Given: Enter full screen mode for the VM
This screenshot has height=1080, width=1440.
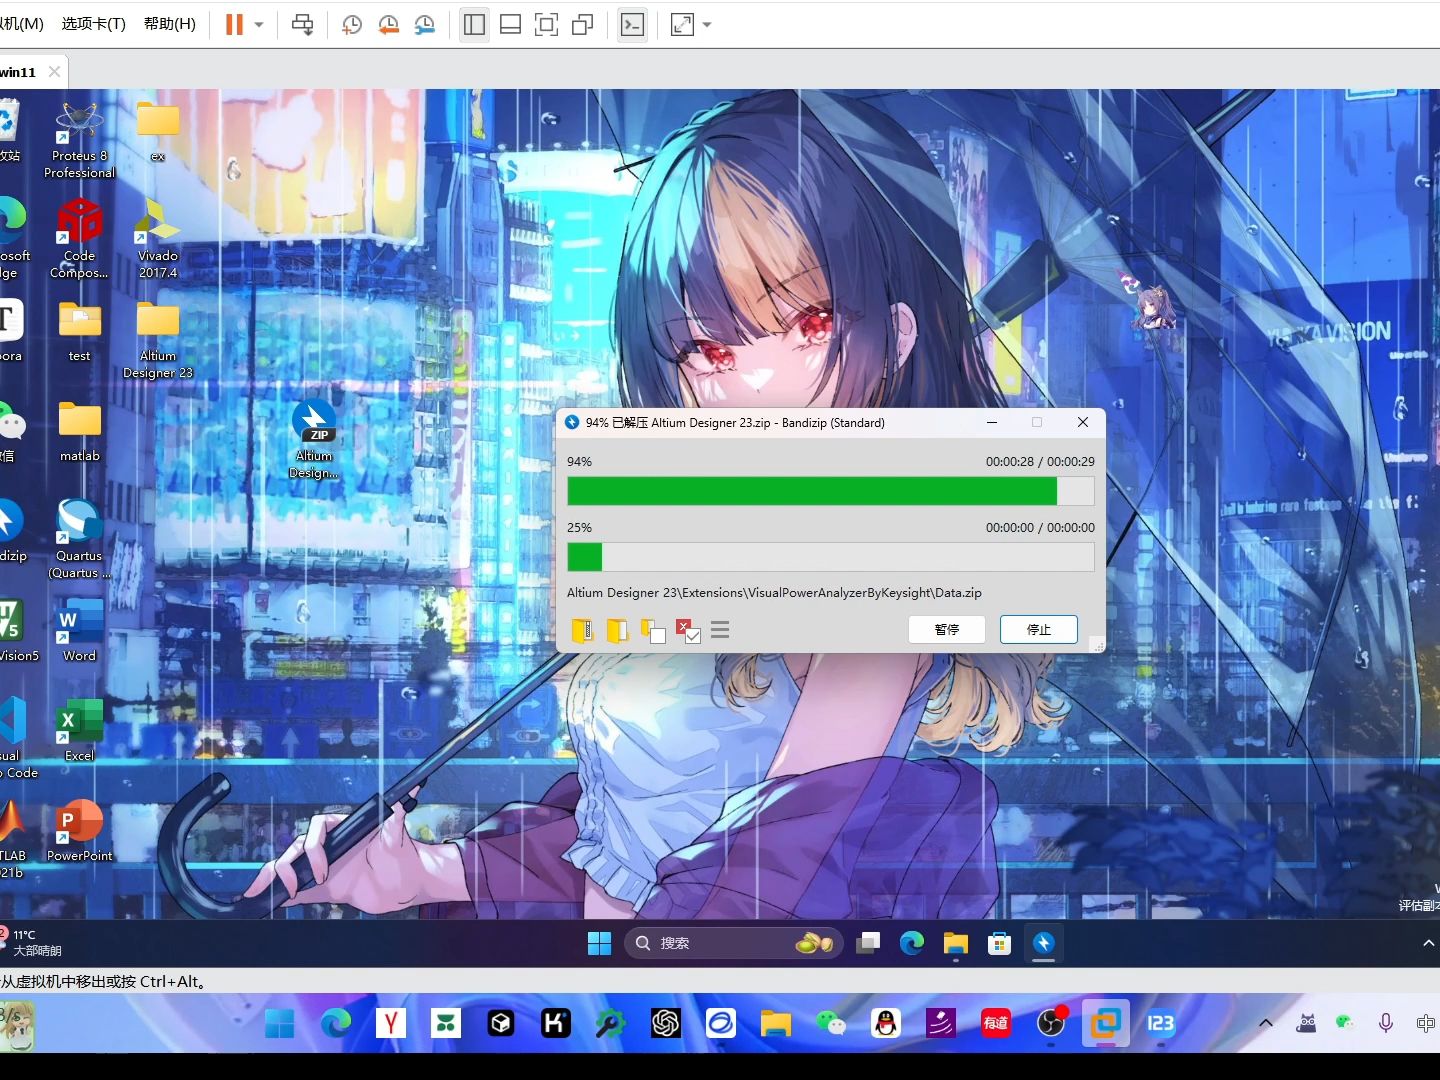Looking at the screenshot, I should [546, 24].
